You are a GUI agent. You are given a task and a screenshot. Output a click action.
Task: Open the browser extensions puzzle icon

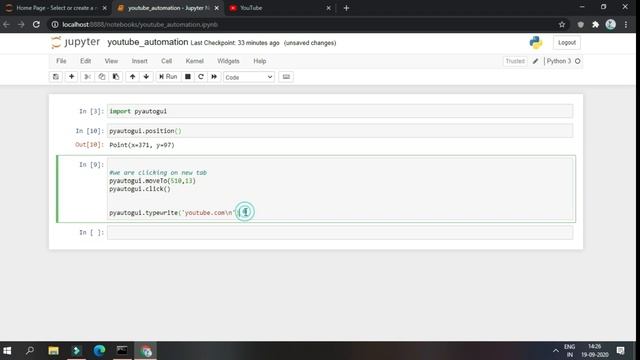(596, 24)
